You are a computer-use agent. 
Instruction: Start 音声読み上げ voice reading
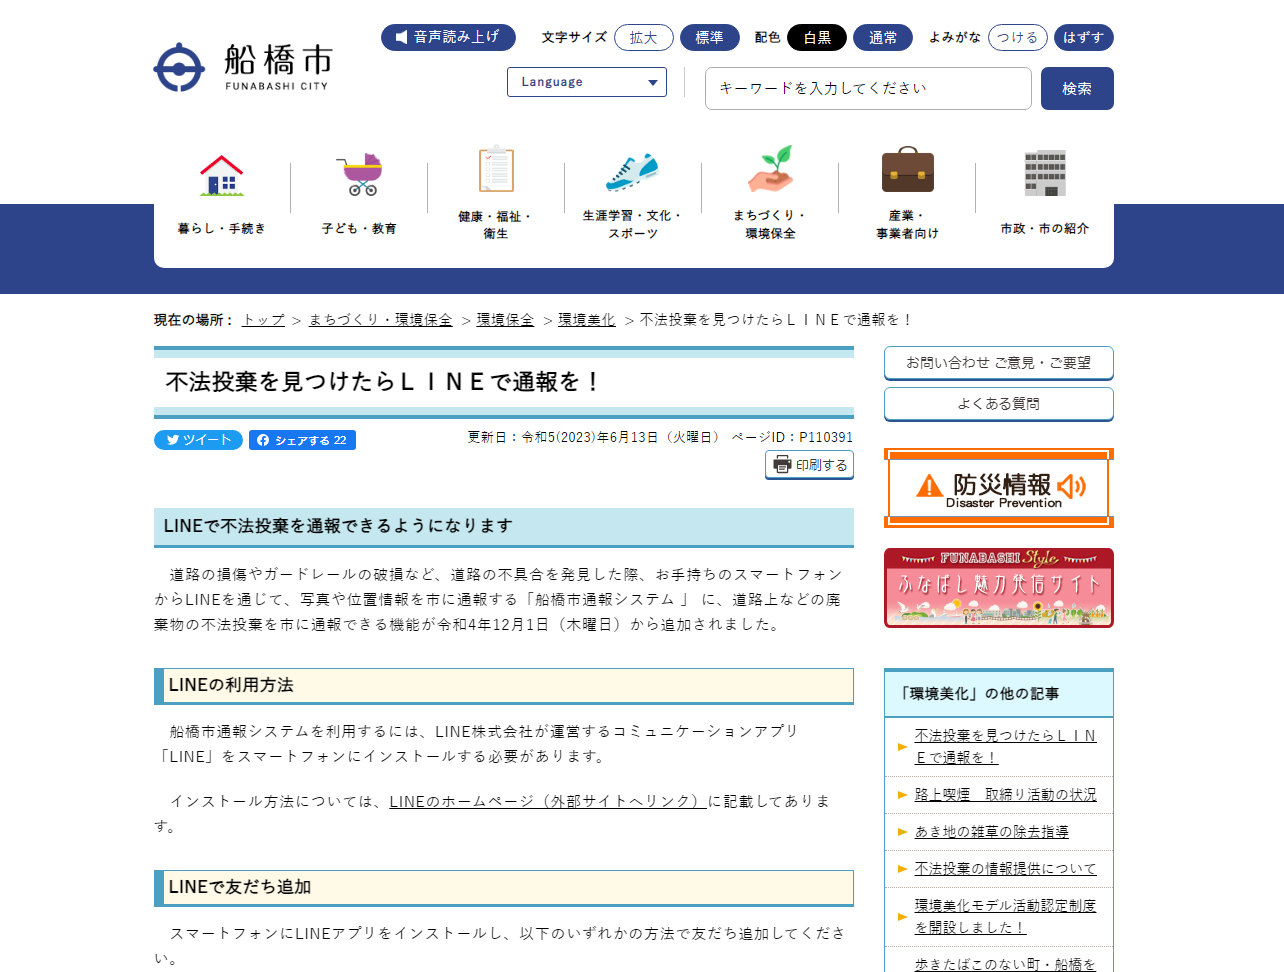click(x=448, y=37)
